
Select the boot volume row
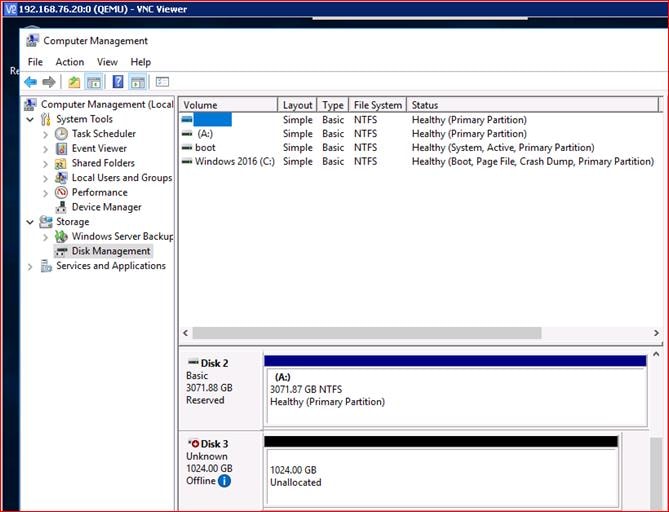(420, 148)
